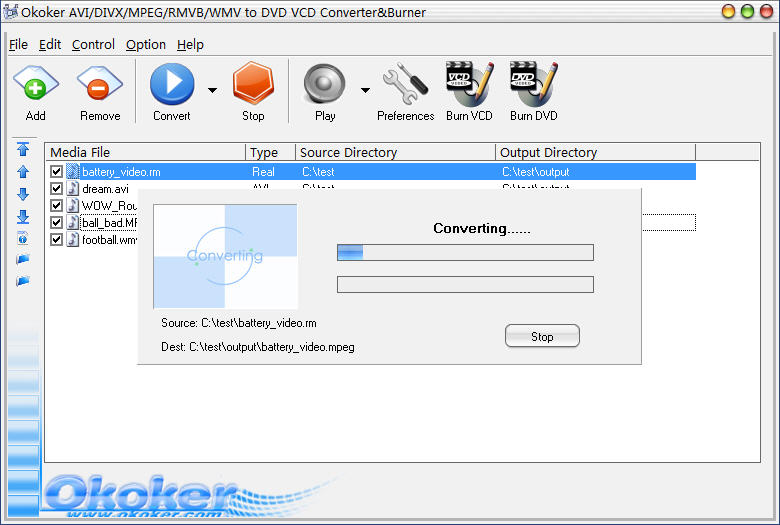Viewport: 780px width, 525px height.
Task: Click the Burn VCD icon
Action: click(469, 84)
